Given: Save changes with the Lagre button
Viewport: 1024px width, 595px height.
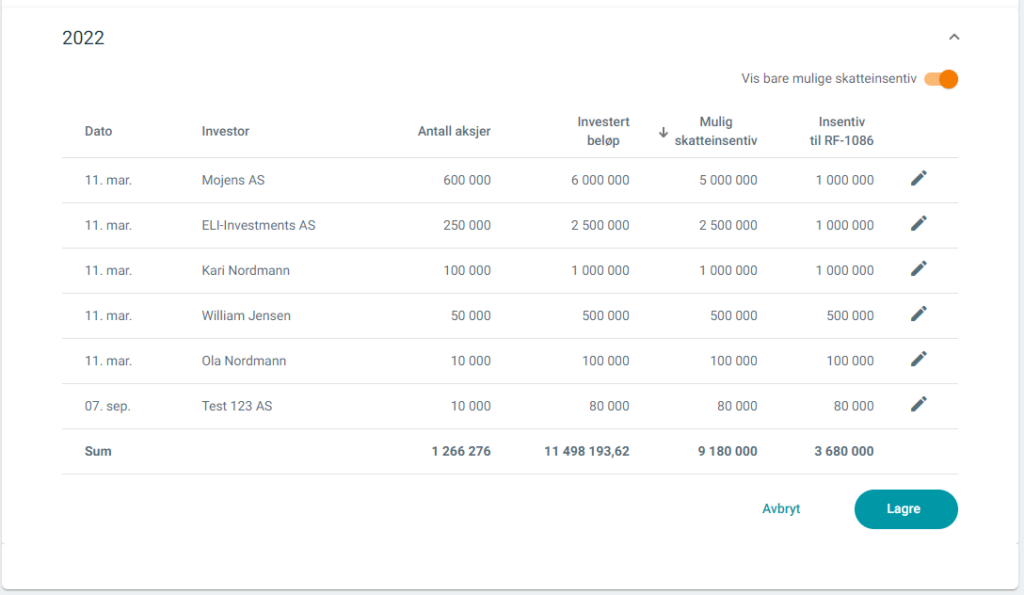Looking at the screenshot, I should [906, 509].
